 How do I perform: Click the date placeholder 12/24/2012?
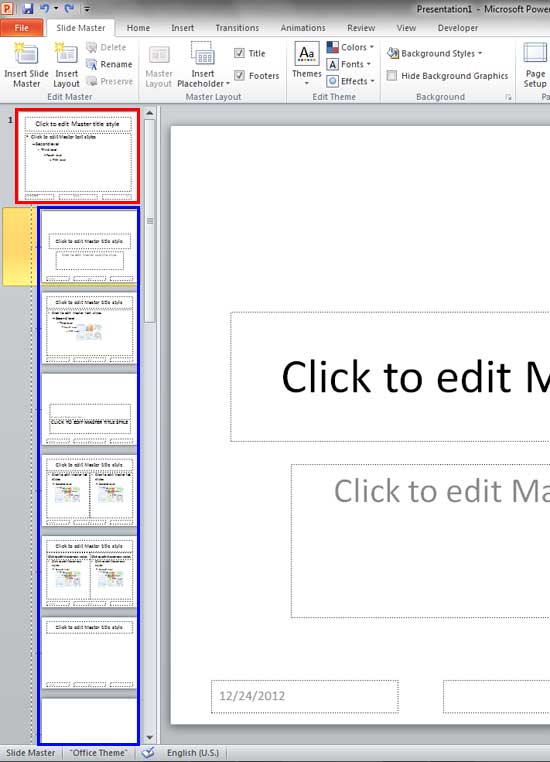(305, 696)
